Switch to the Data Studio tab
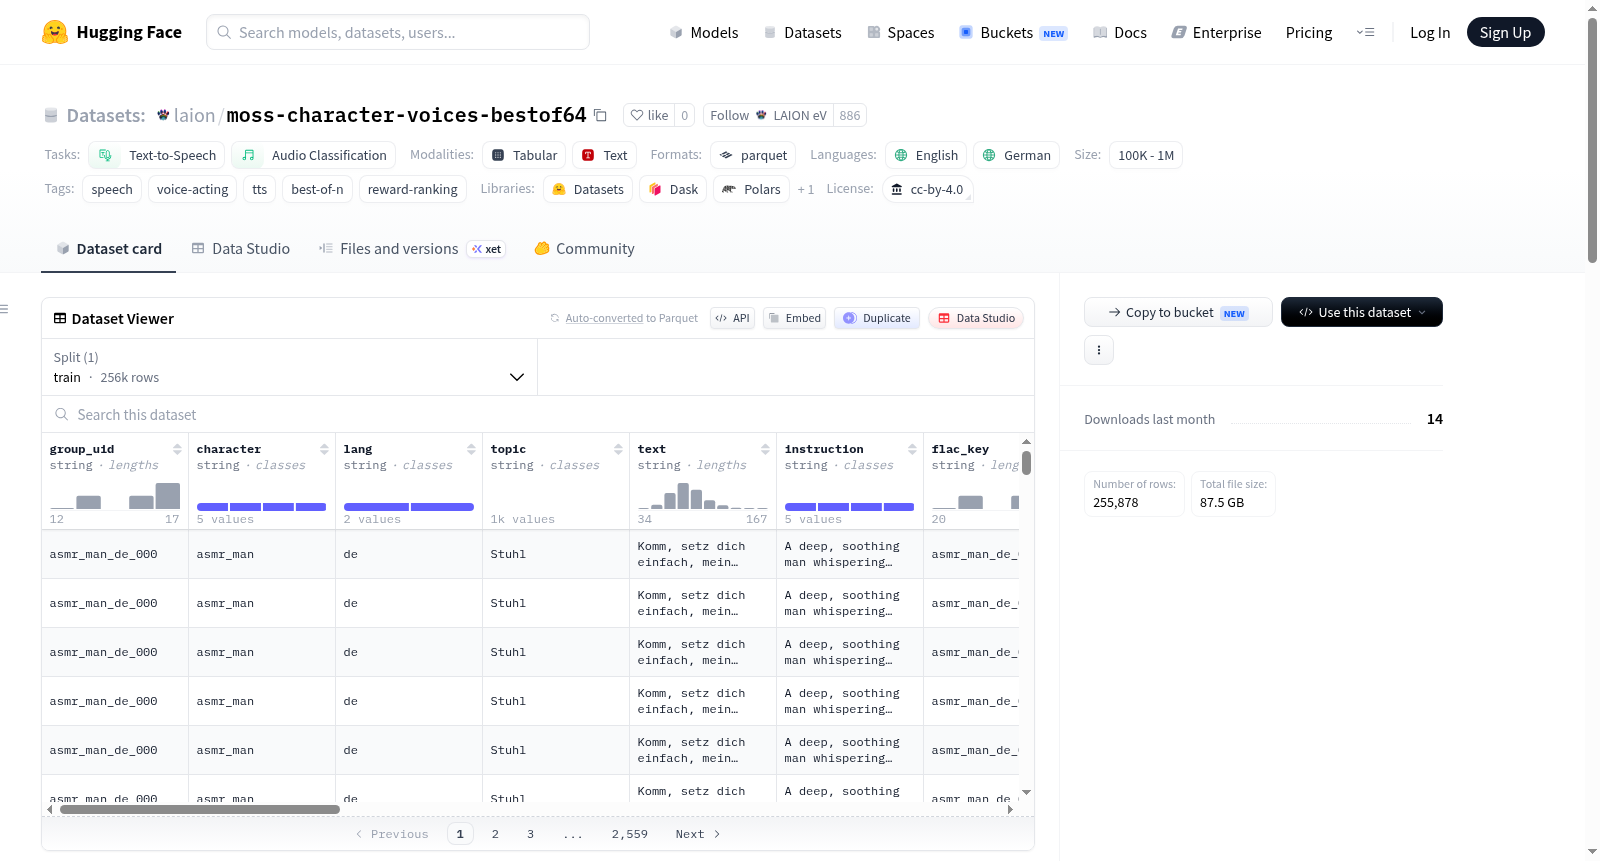Screen dimensions: 1600x861 pos(240,249)
